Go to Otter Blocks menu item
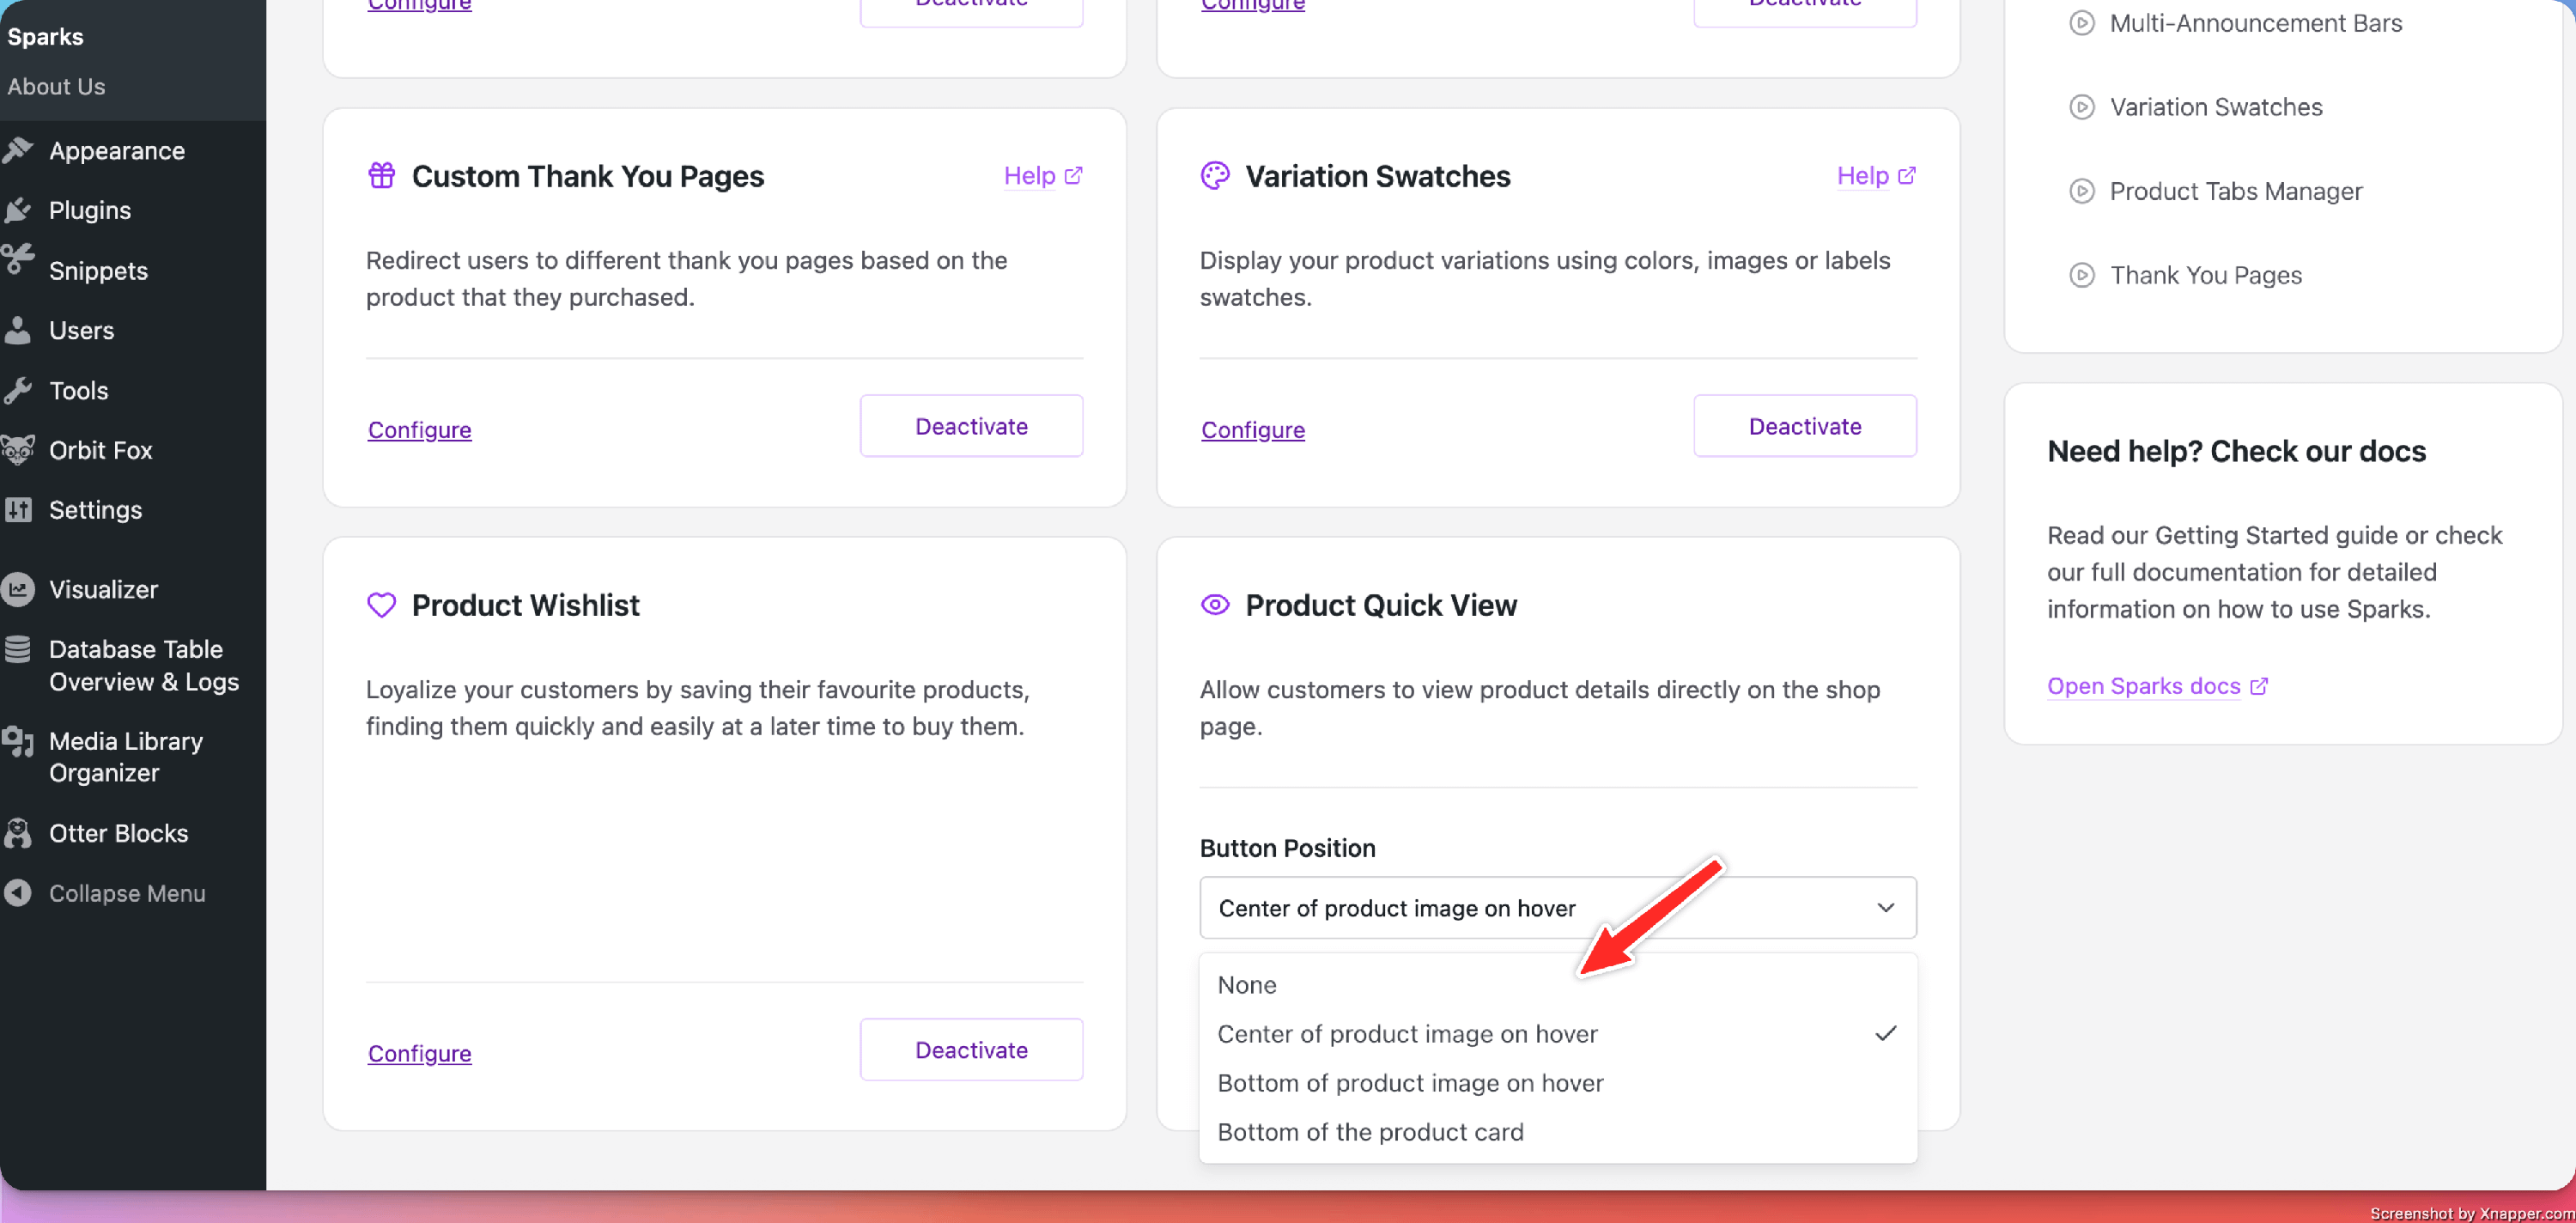2576x1223 pixels. (x=118, y=833)
